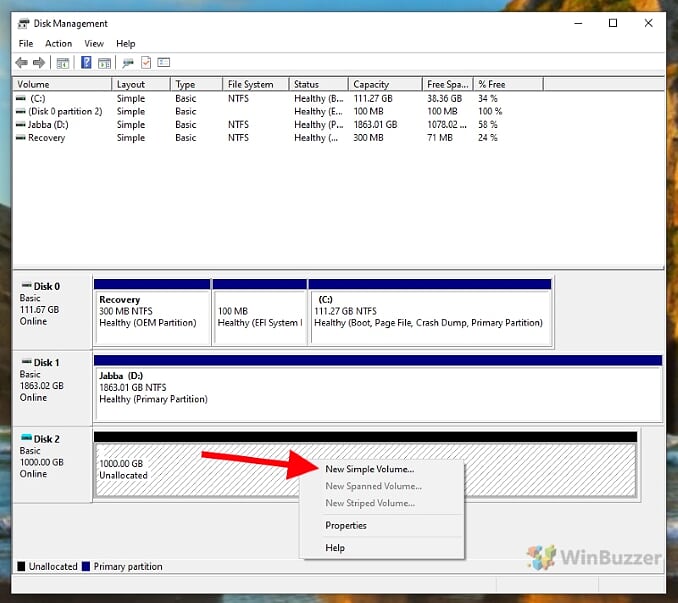Click the Volume column header

[x=62, y=84]
